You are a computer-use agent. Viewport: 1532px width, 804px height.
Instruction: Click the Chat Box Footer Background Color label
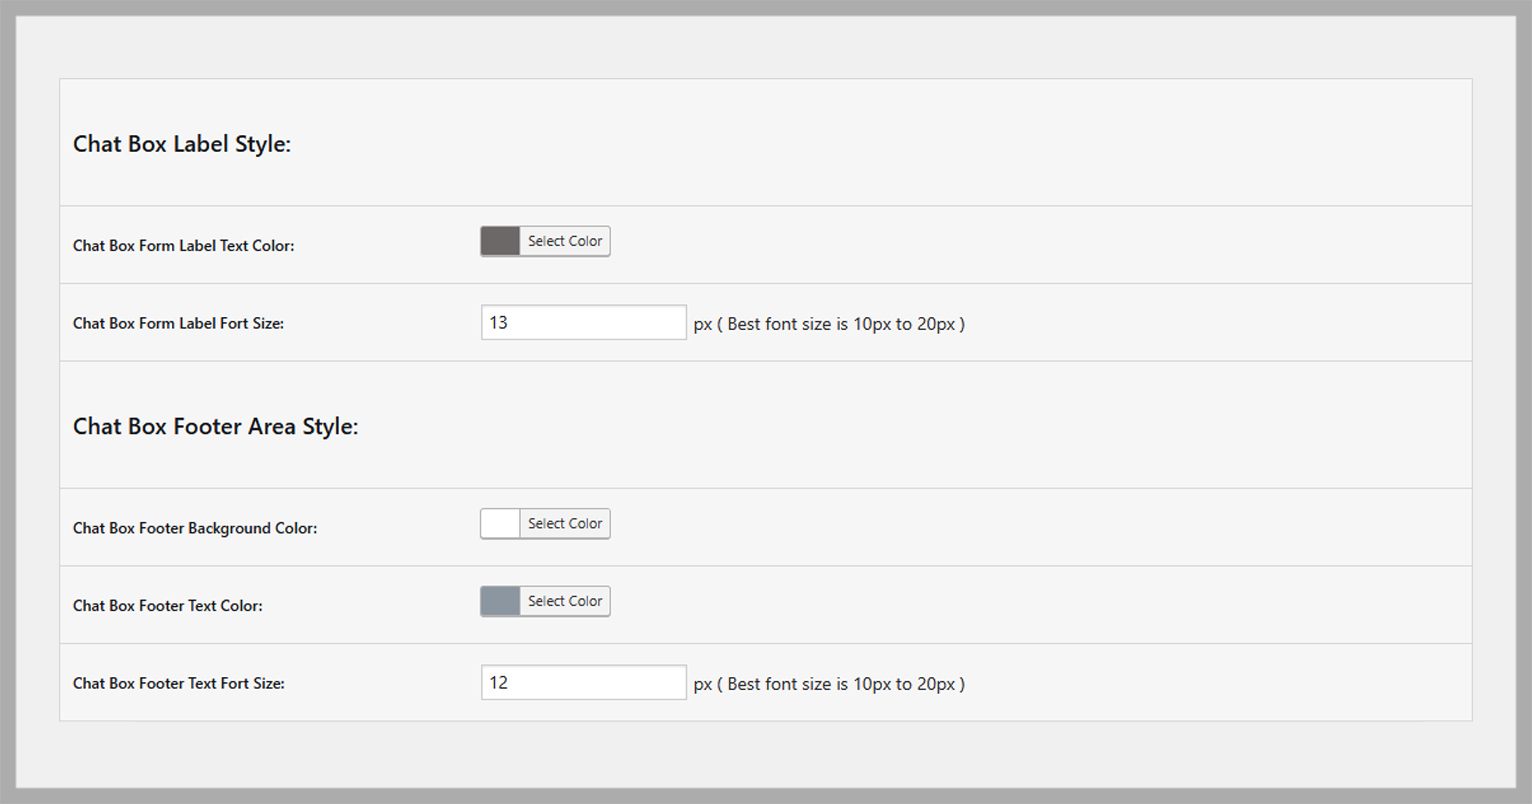pos(195,528)
